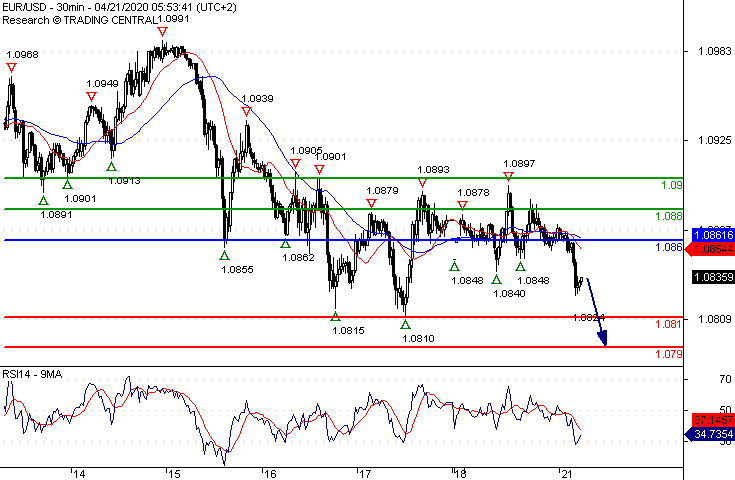Click the 1.0815 low label
Viewport: 735px width, 480px height.
pyautogui.click(x=348, y=330)
